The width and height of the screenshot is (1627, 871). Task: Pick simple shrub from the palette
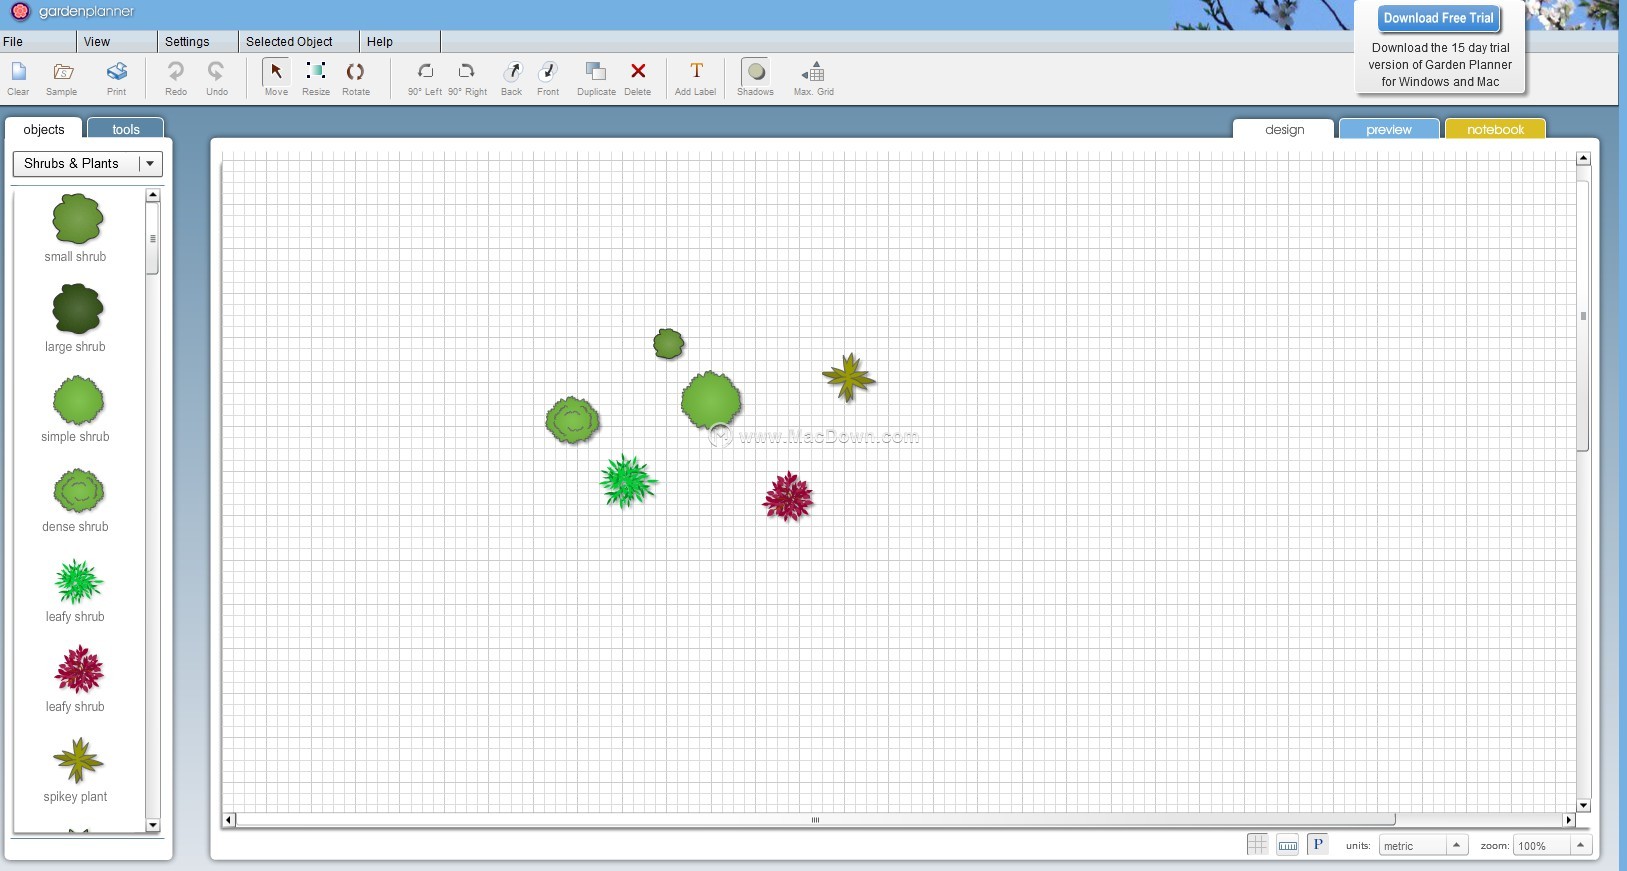point(78,400)
